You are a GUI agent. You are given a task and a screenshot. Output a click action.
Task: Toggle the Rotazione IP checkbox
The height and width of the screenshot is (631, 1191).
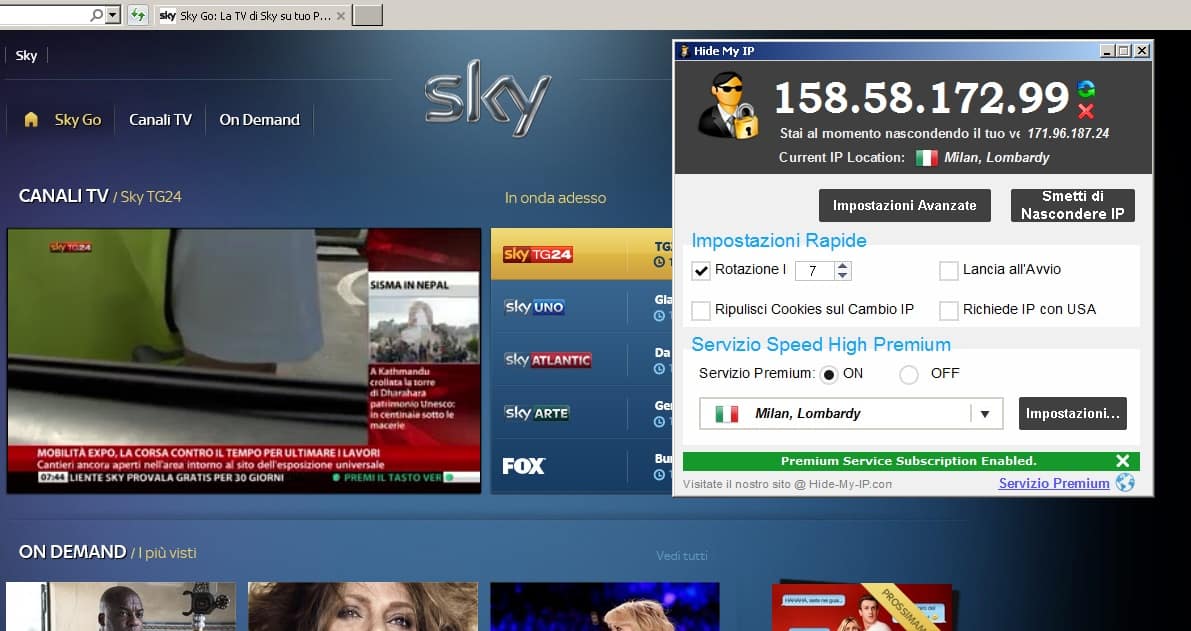(701, 270)
